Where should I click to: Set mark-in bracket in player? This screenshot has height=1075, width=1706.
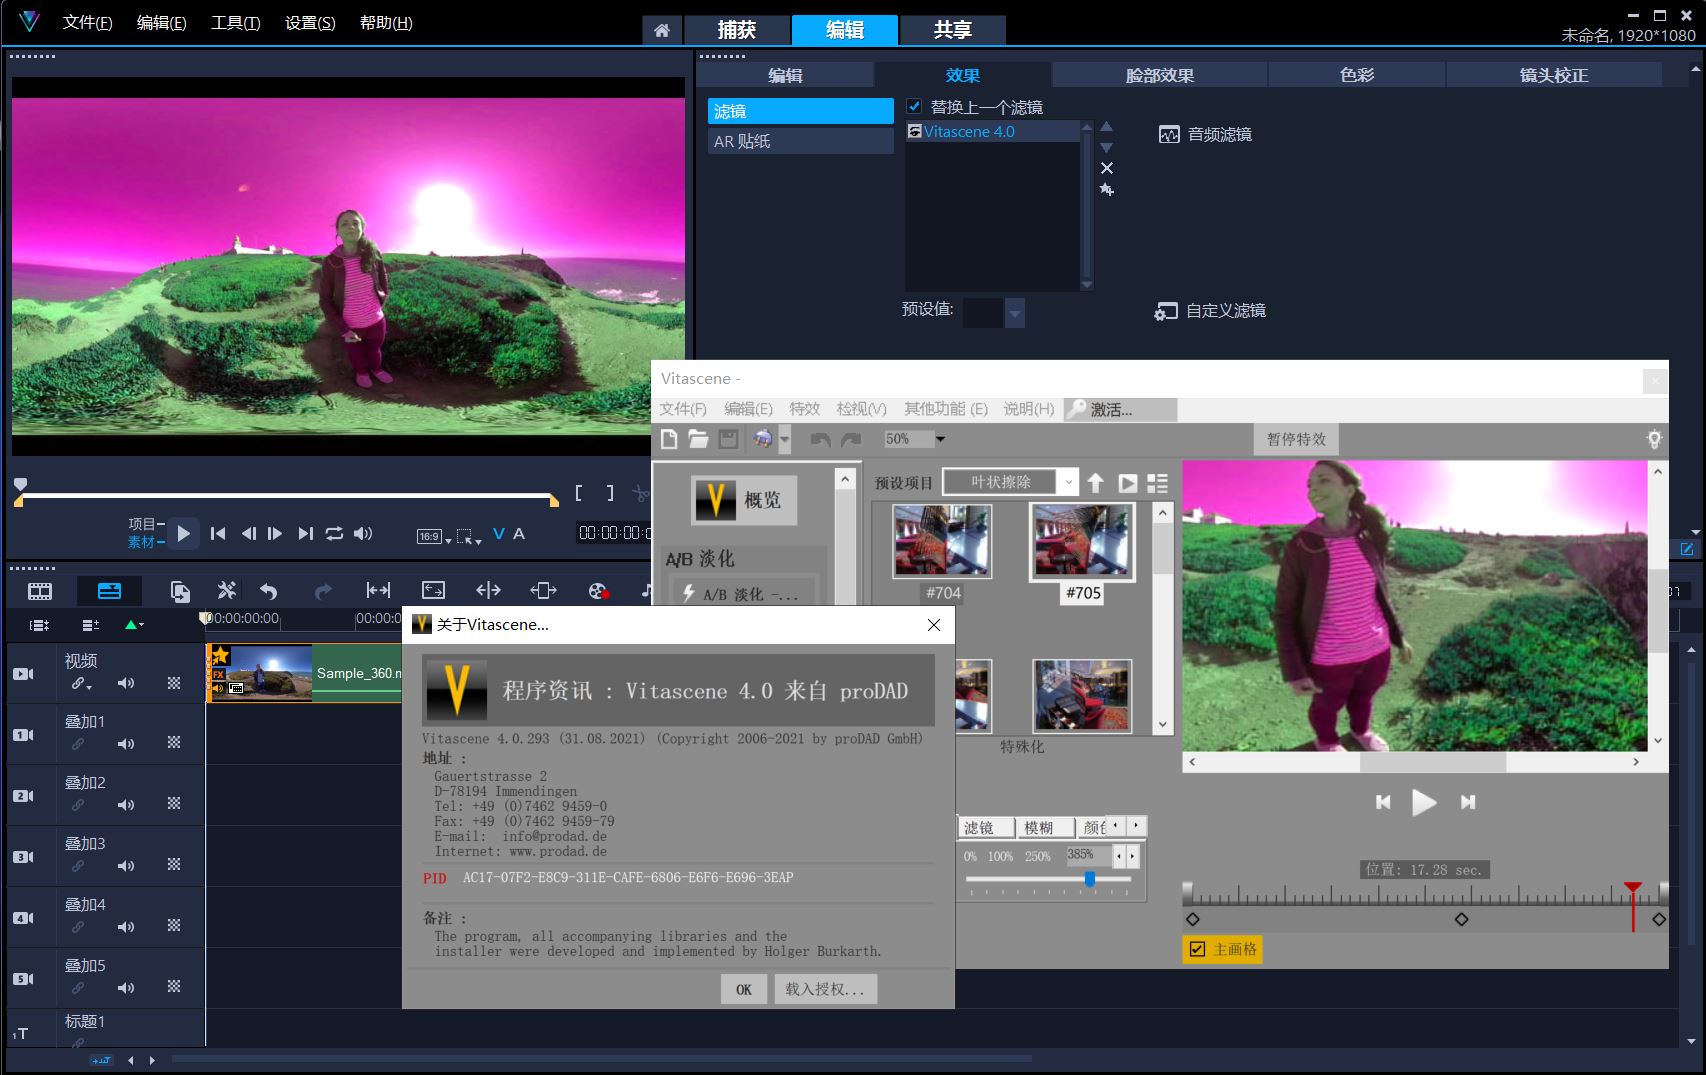[x=579, y=493]
